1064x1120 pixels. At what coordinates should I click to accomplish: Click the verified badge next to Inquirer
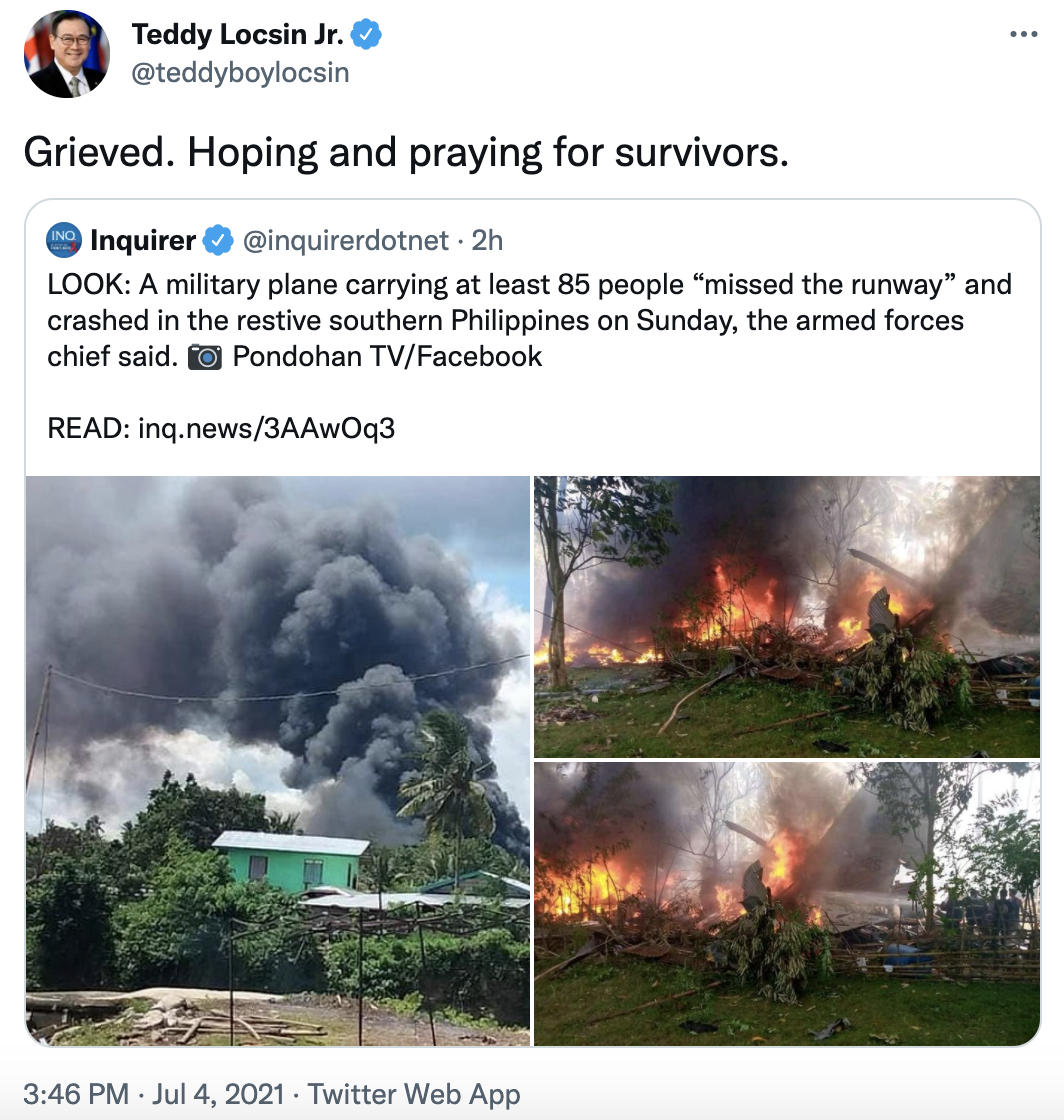point(217,241)
